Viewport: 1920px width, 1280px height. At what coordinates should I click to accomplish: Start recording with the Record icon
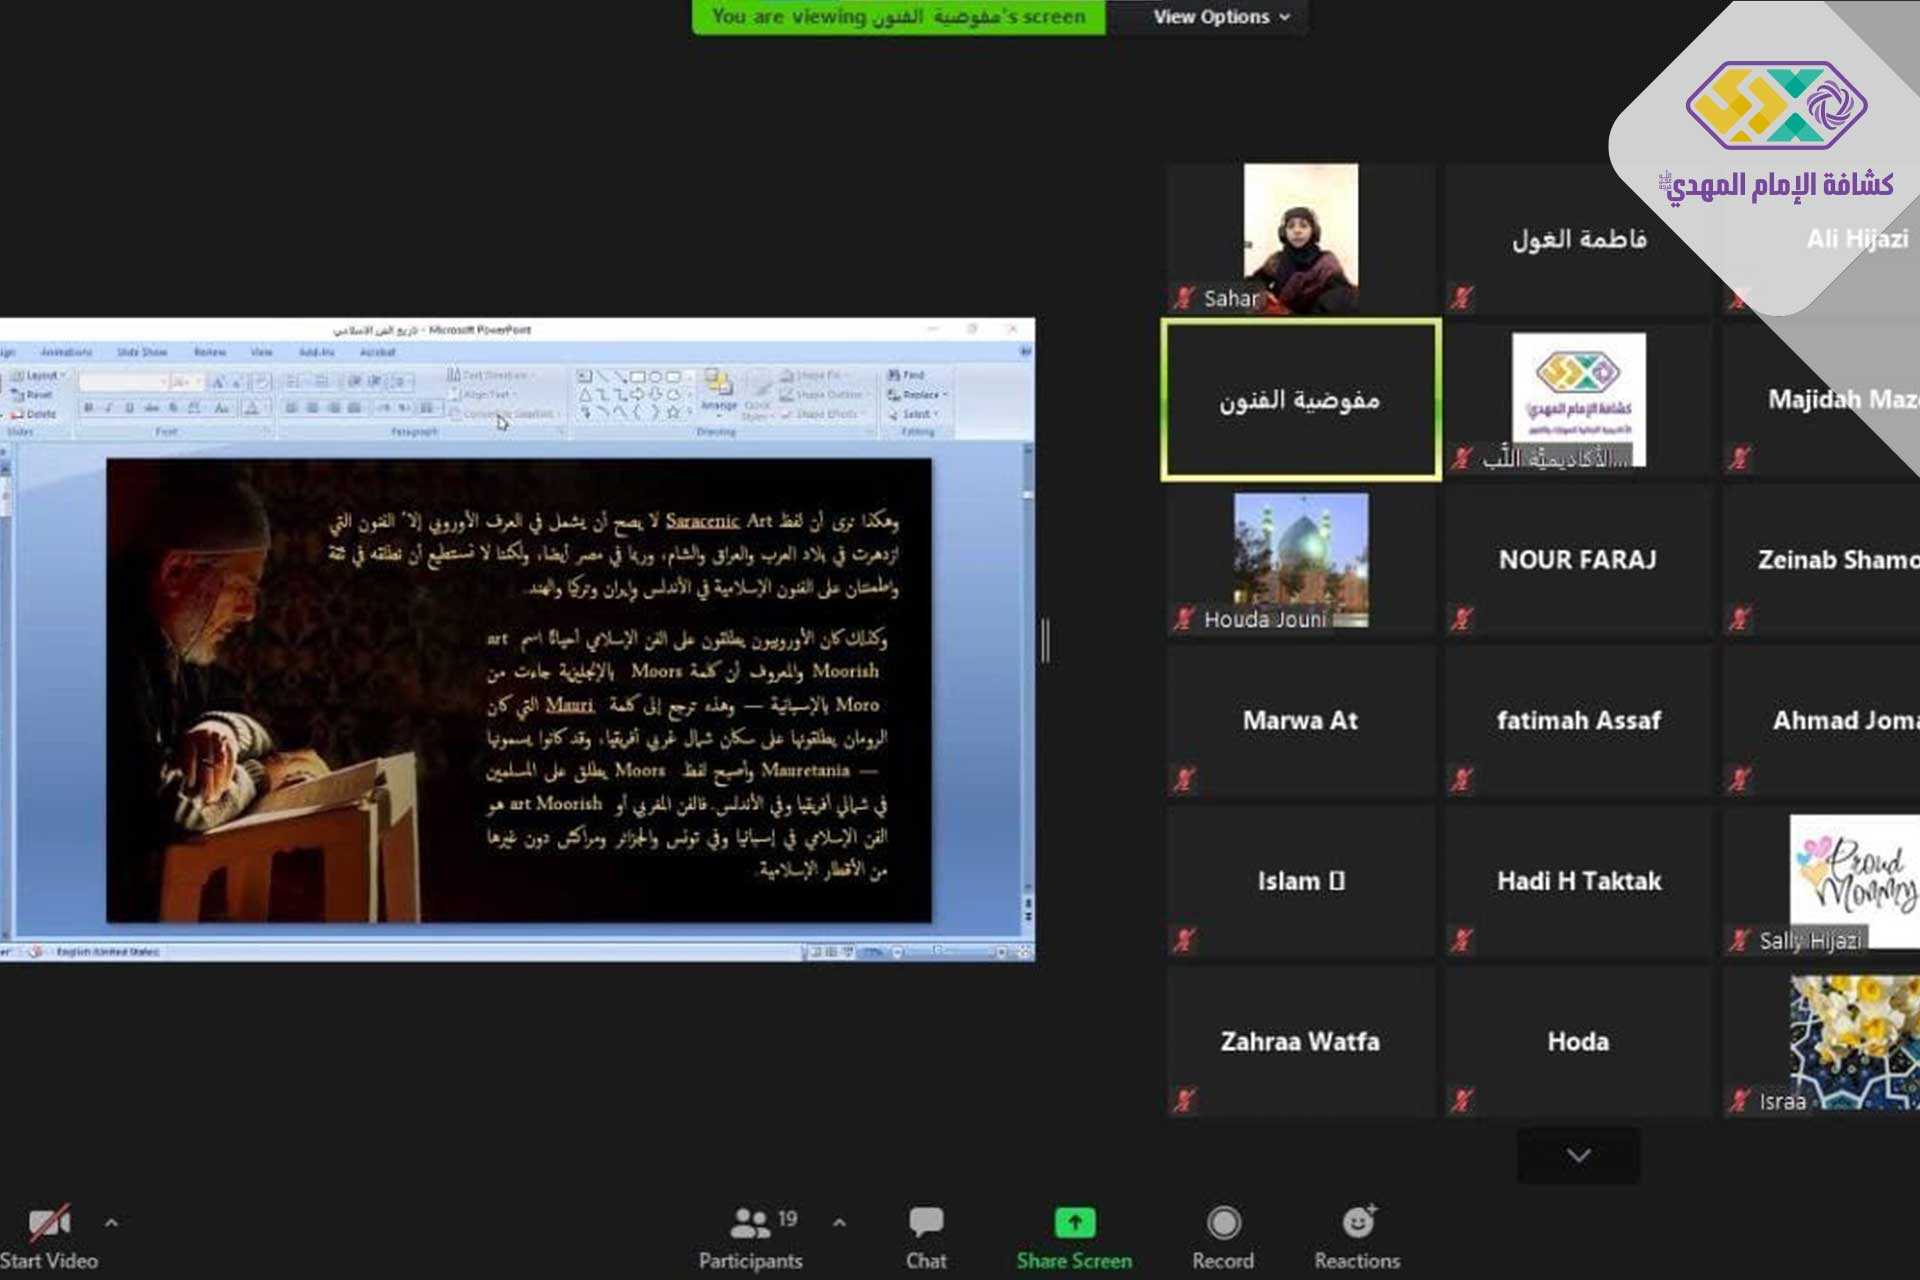click(x=1223, y=1222)
